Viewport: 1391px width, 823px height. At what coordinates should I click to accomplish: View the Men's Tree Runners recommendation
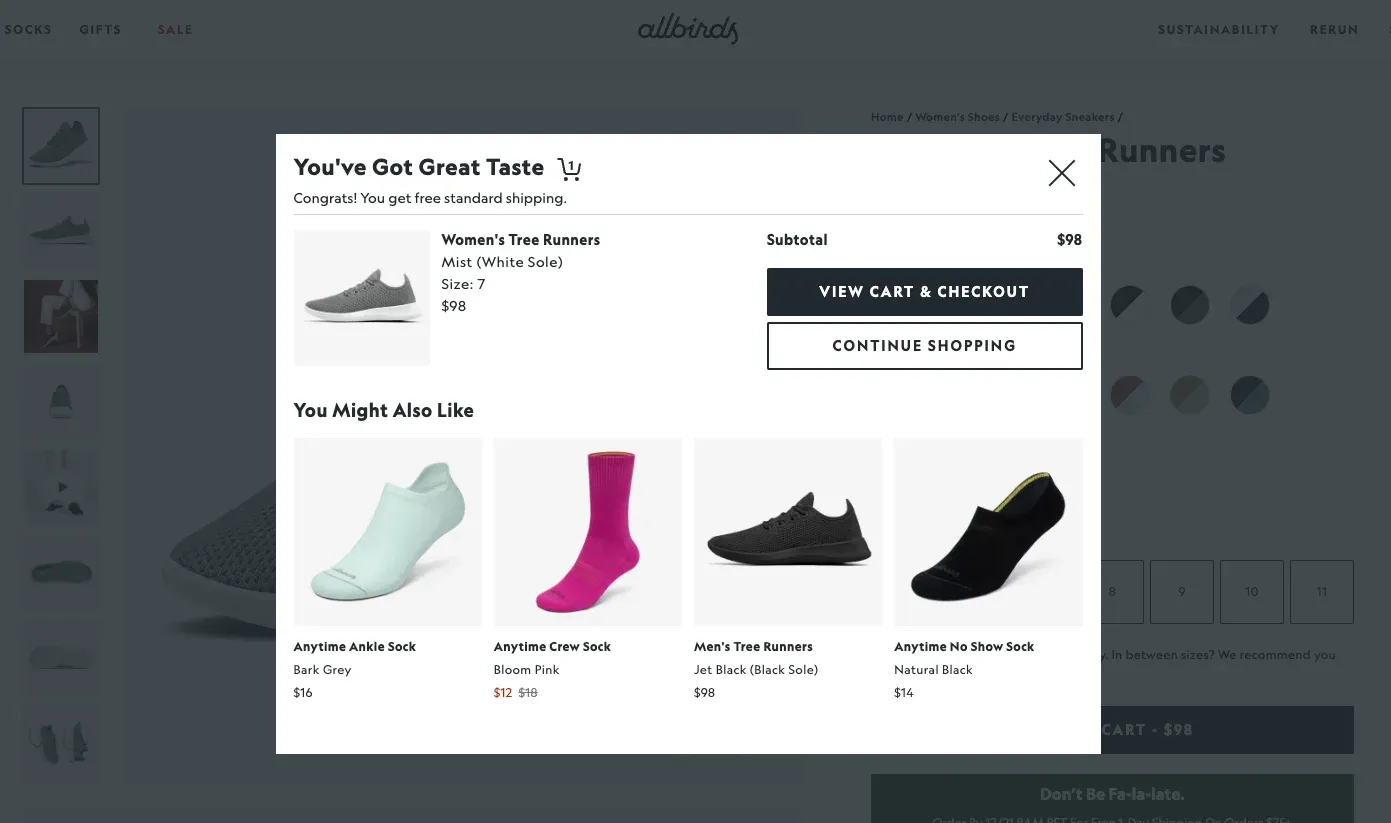click(787, 531)
